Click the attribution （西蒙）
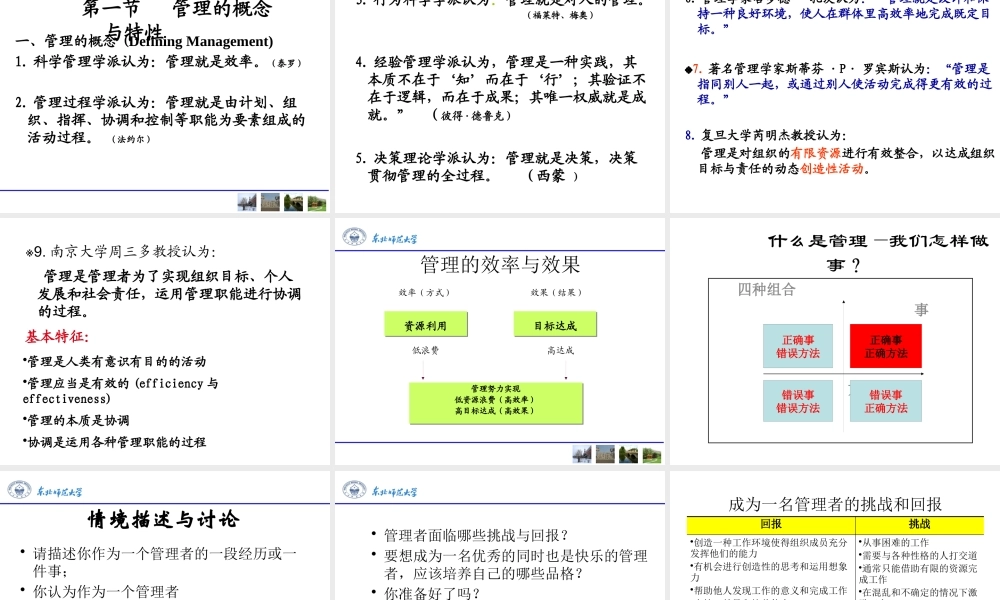Image resolution: width=1000 pixels, height=600 pixels. tap(552, 175)
